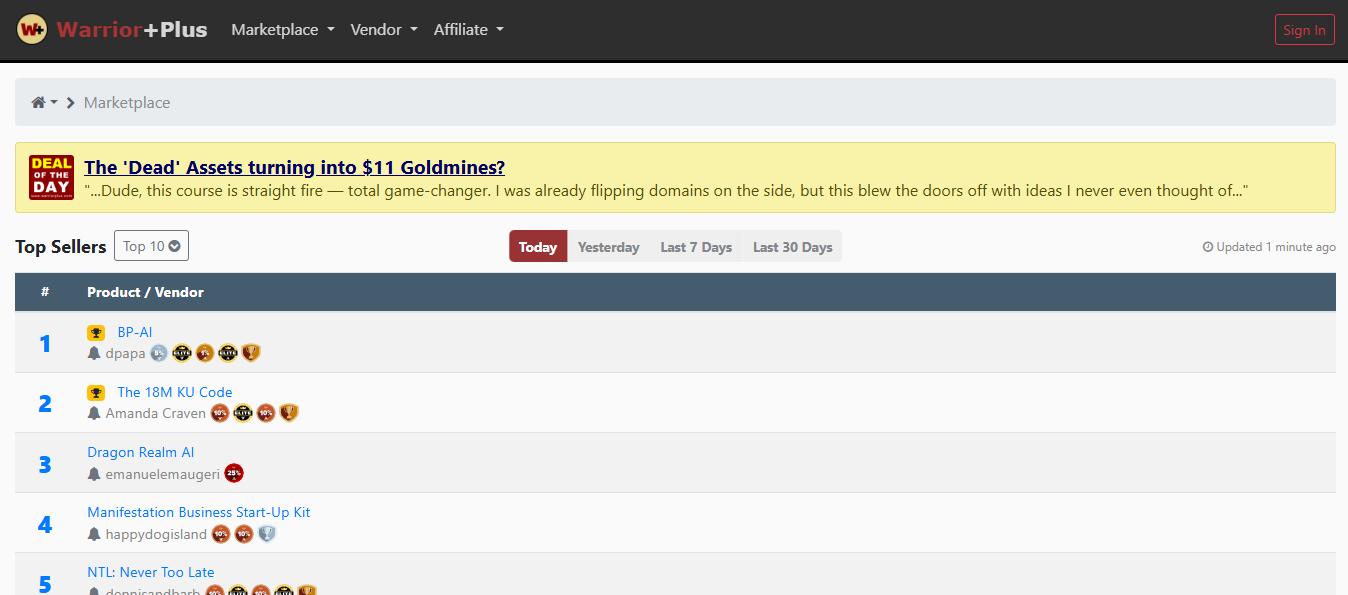This screenshot has height=595, width=1348.
Task: Open The 18M KU Code product link
Action: [x=175, y=392]
